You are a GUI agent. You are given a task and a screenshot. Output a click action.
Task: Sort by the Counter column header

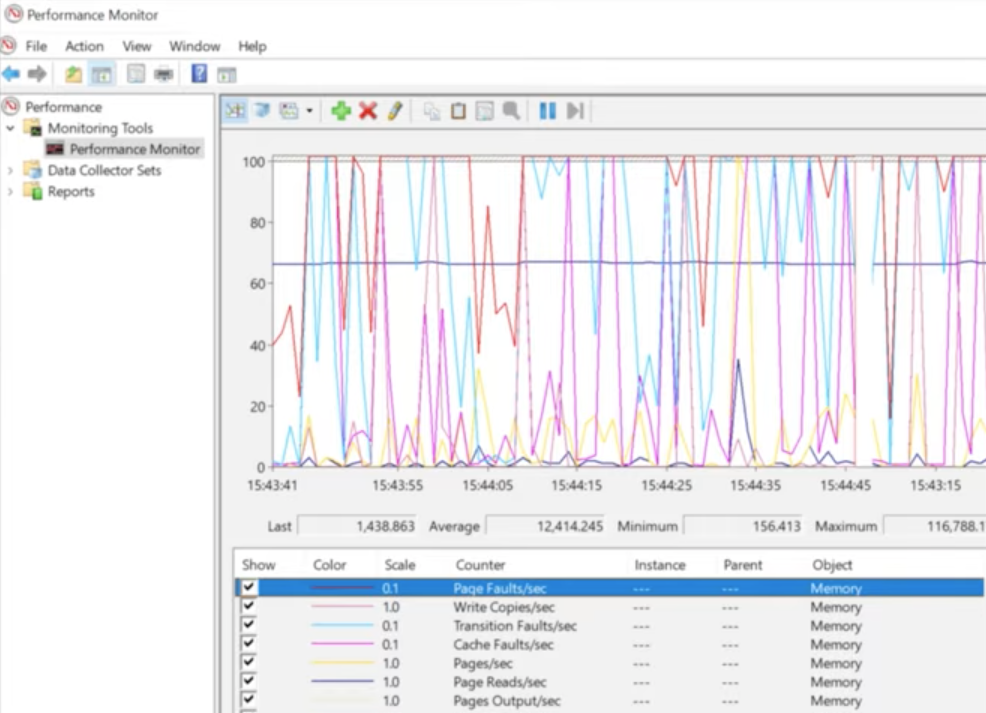(480, 565)
